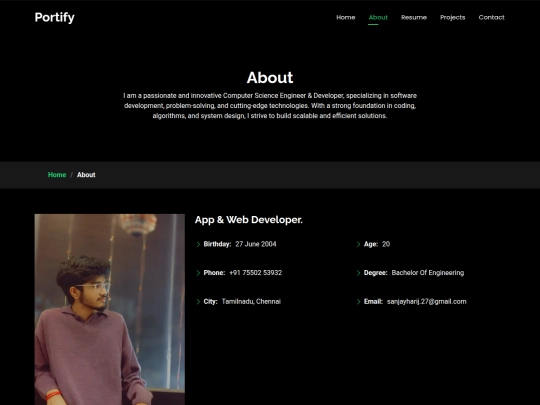Image resolution: width=540 pixels, height=405 pixels.
Task: Click the chevron icon beside Email
Action: coord(358,302)
